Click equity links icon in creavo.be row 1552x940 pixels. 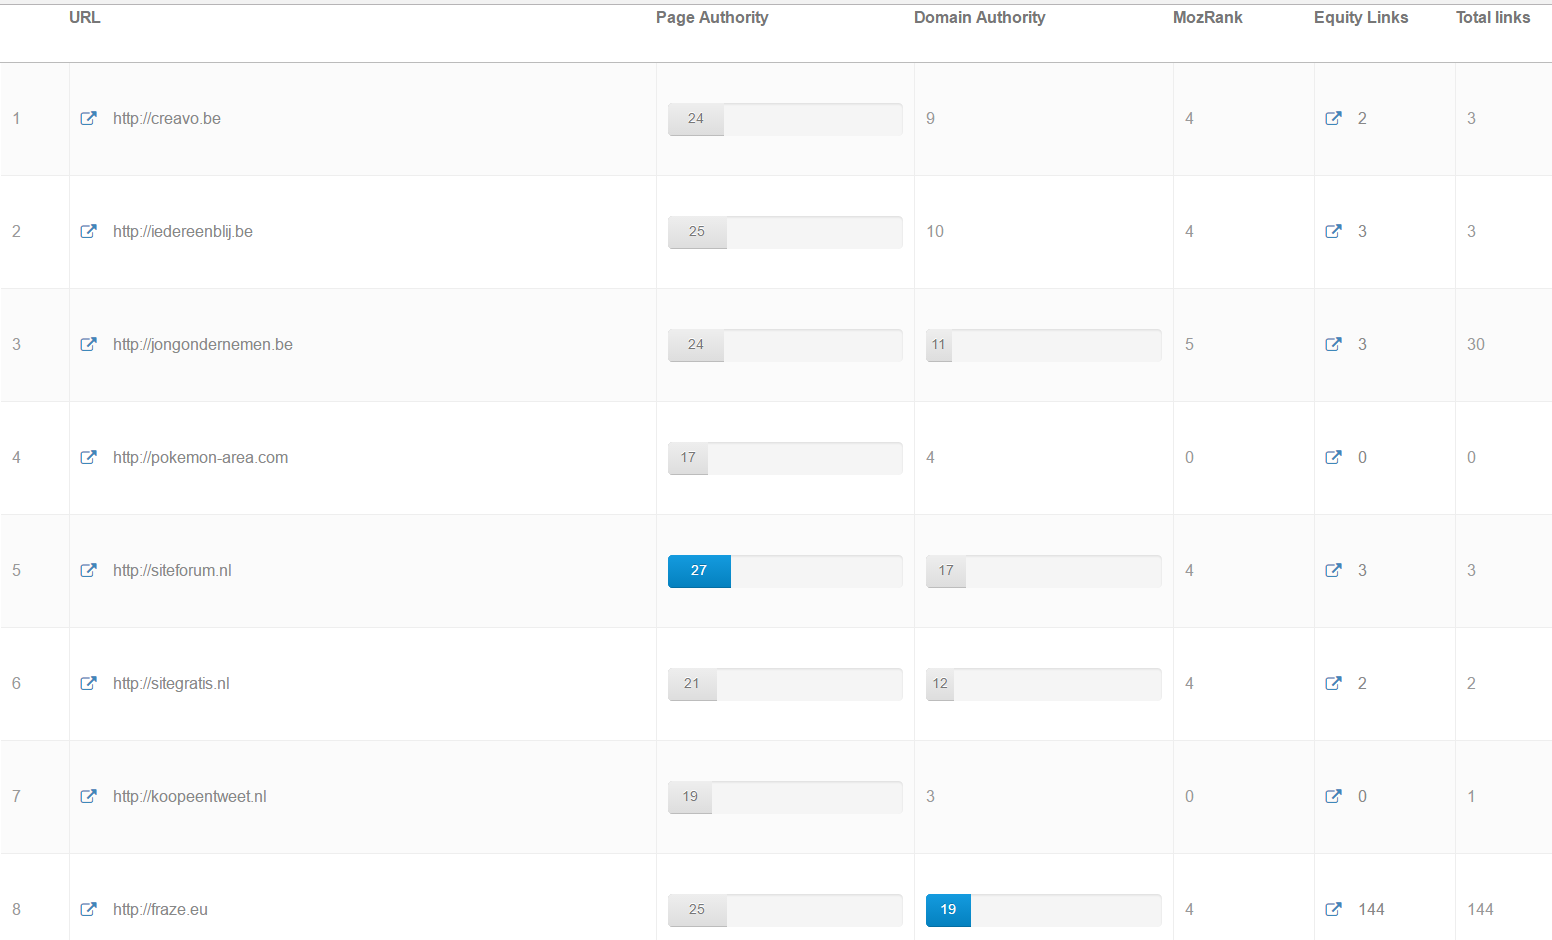tap(1333, 118)
